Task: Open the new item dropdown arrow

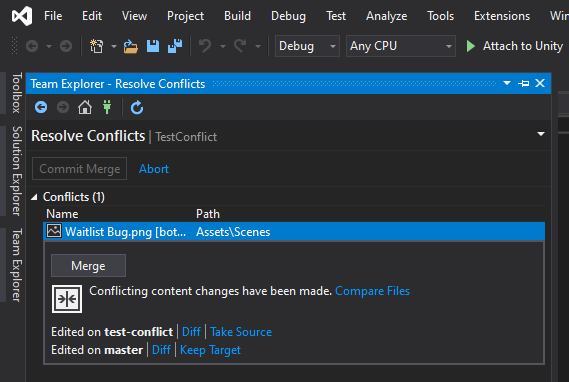Action: click(114, 46)
